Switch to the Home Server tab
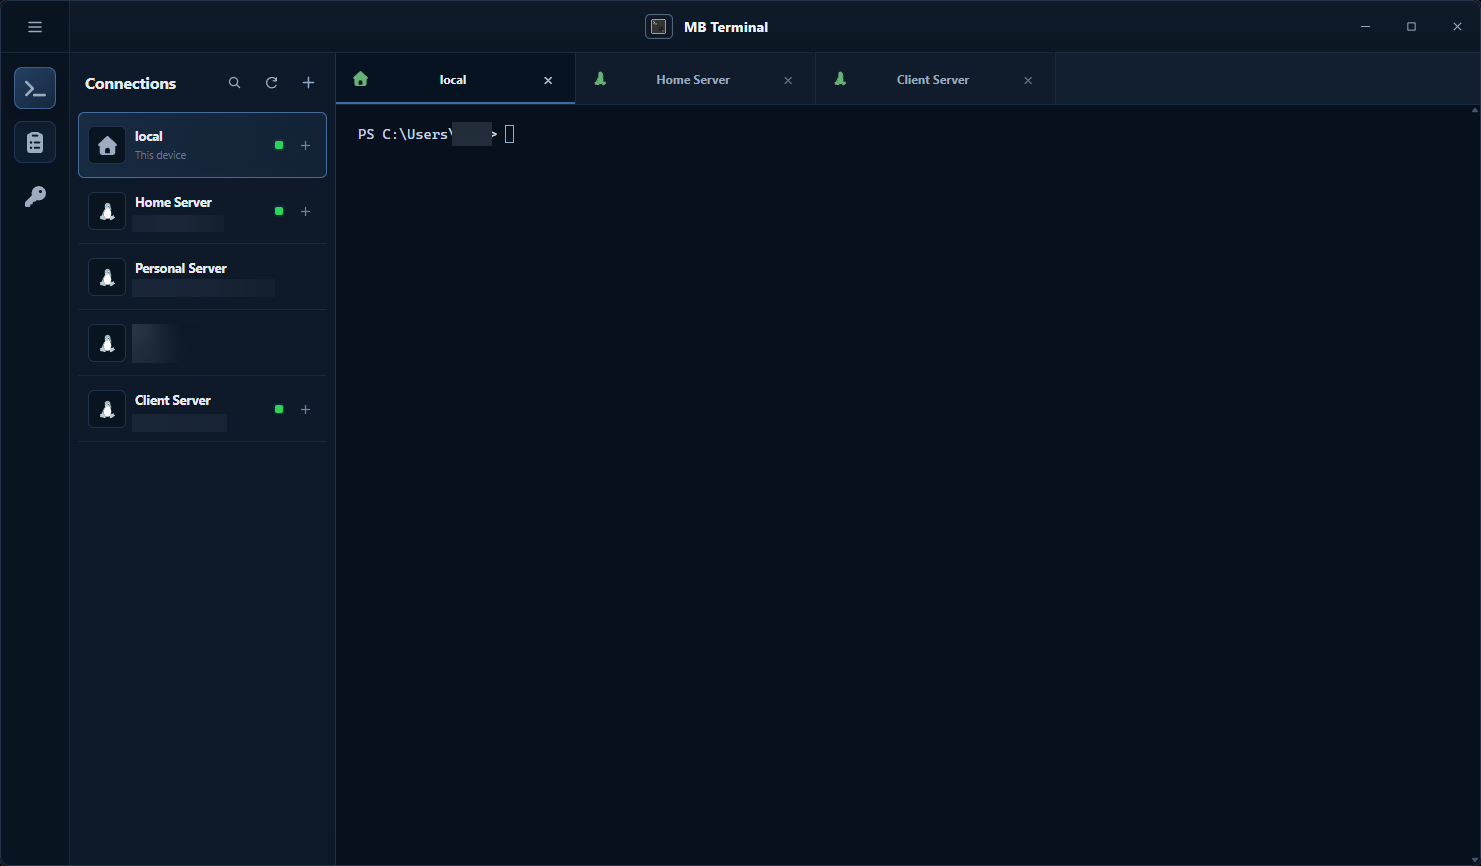Screen dimensions: 1481x866 point(695,79)
